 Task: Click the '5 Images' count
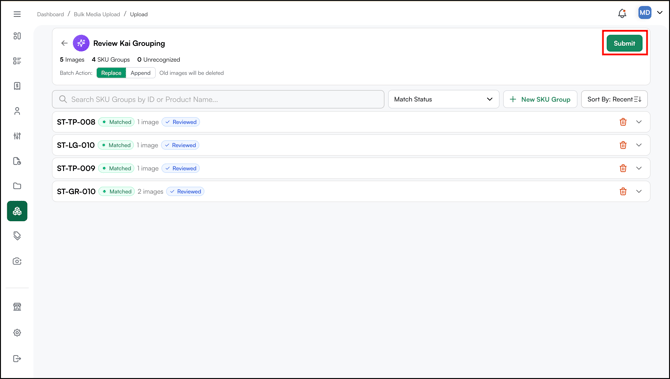coord(72,59)
